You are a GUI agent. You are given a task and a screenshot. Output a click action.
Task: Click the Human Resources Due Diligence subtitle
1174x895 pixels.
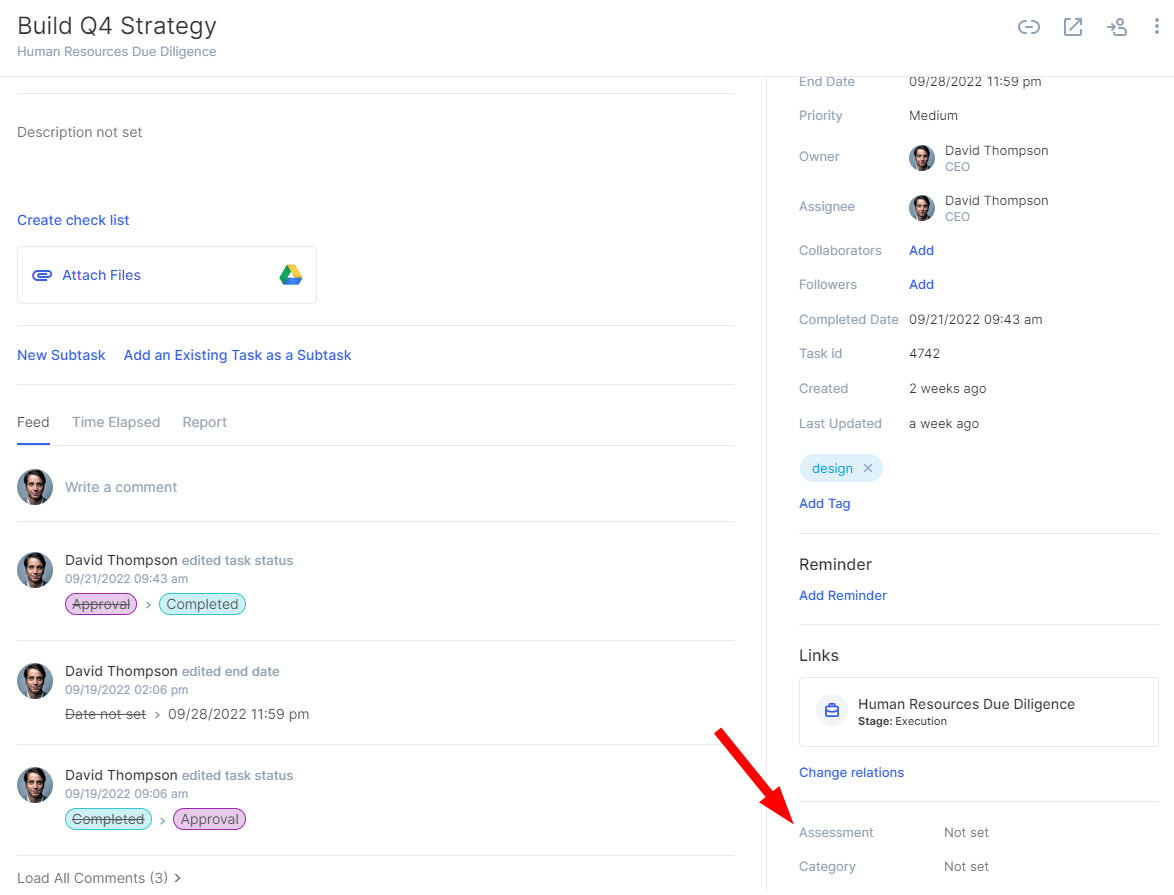tap(117, 52)
